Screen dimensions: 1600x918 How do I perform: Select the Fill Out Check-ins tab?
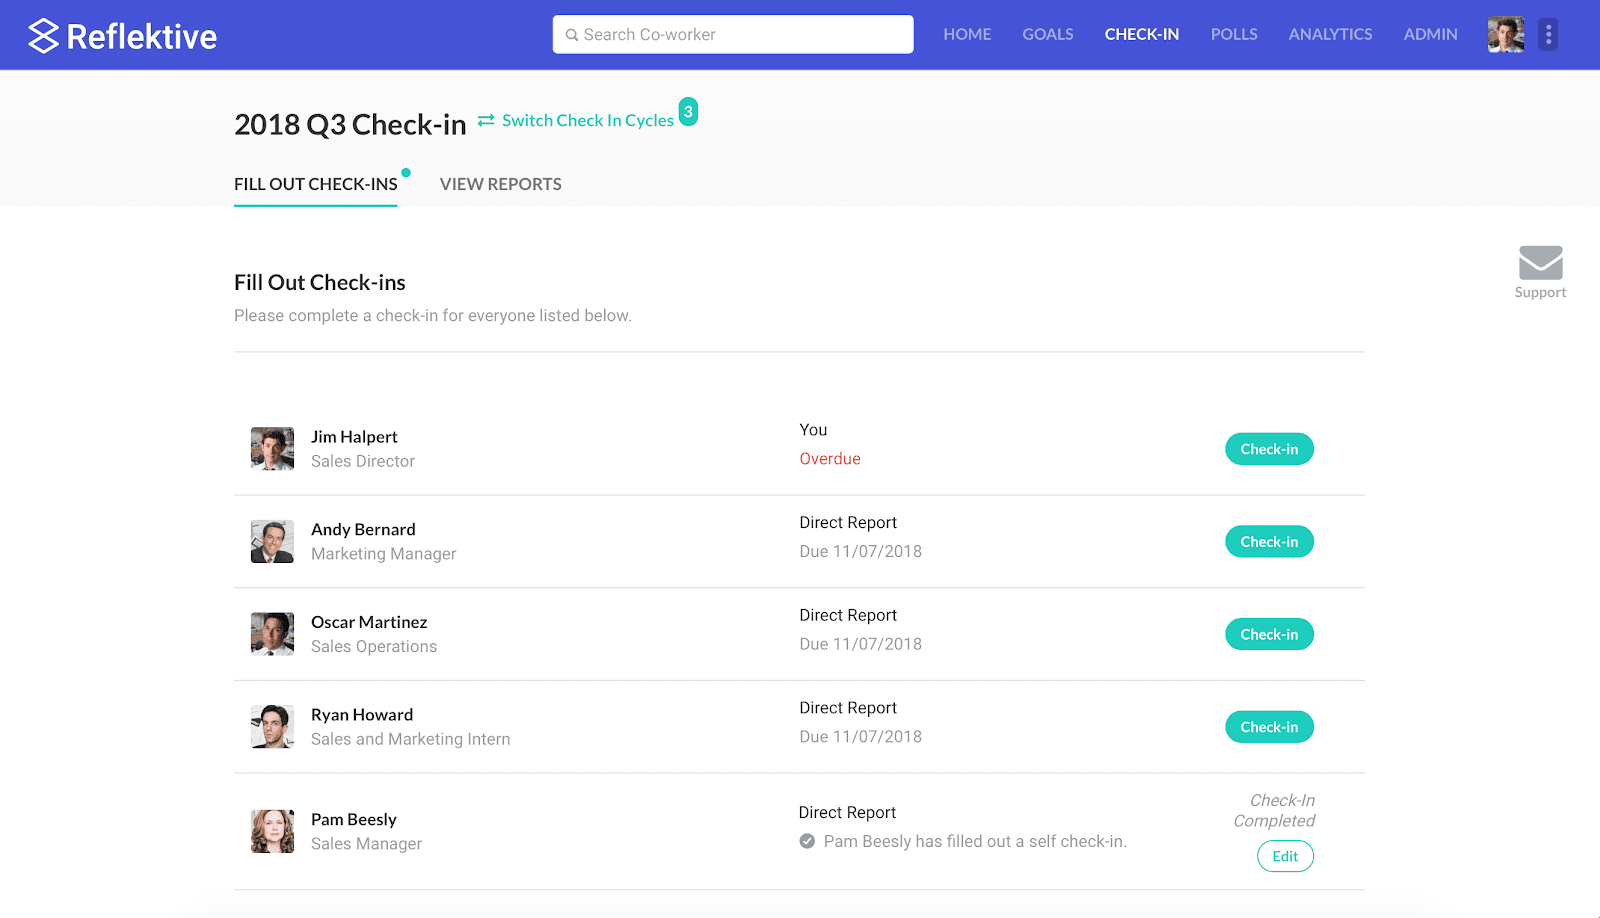click(315, 184)
